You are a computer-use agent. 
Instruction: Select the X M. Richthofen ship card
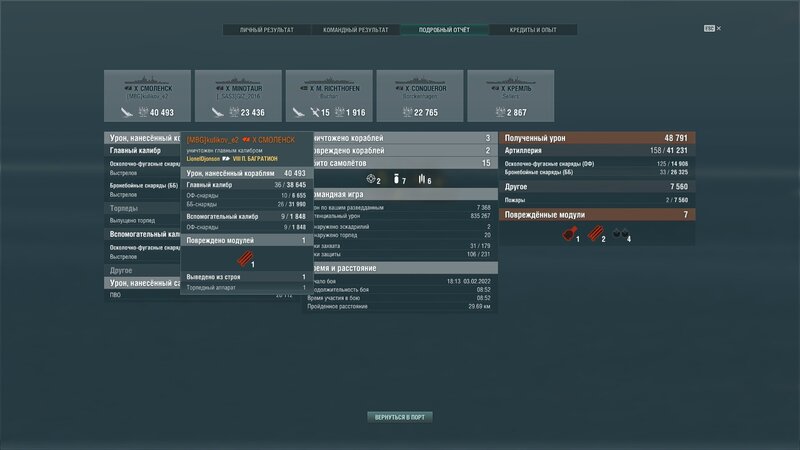329,97
